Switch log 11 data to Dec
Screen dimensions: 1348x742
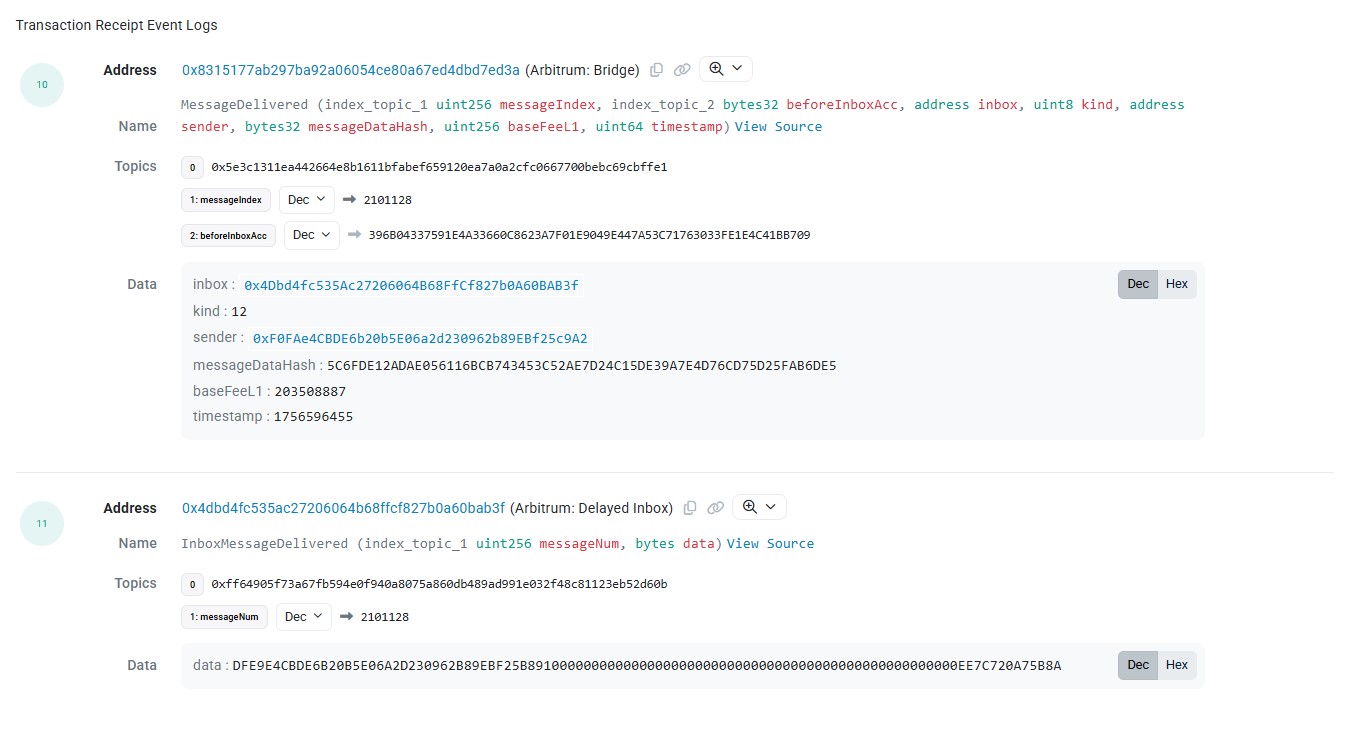click(1138, 665)
